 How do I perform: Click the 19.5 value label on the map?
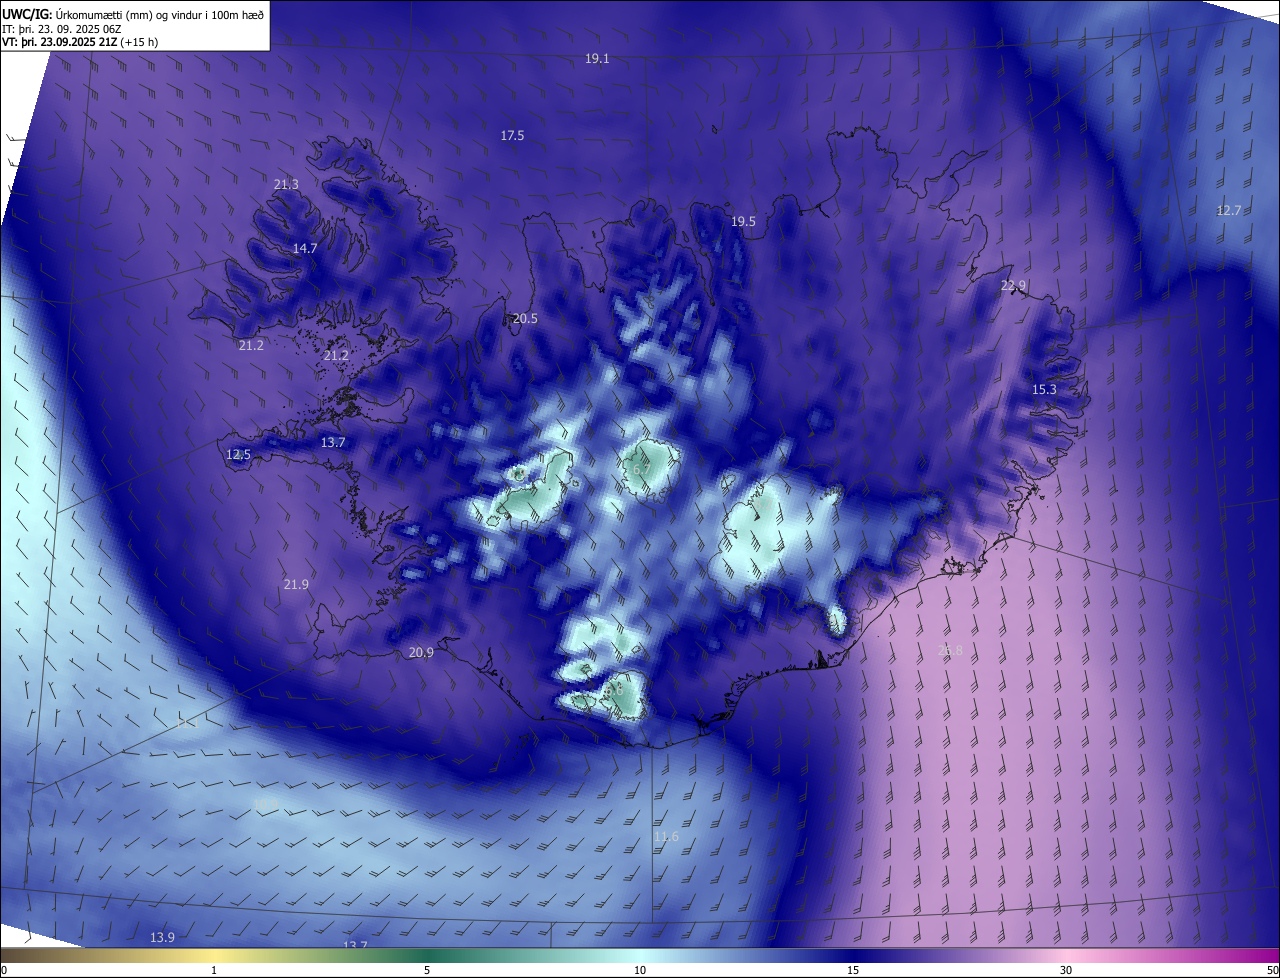[x=743, y=222]
